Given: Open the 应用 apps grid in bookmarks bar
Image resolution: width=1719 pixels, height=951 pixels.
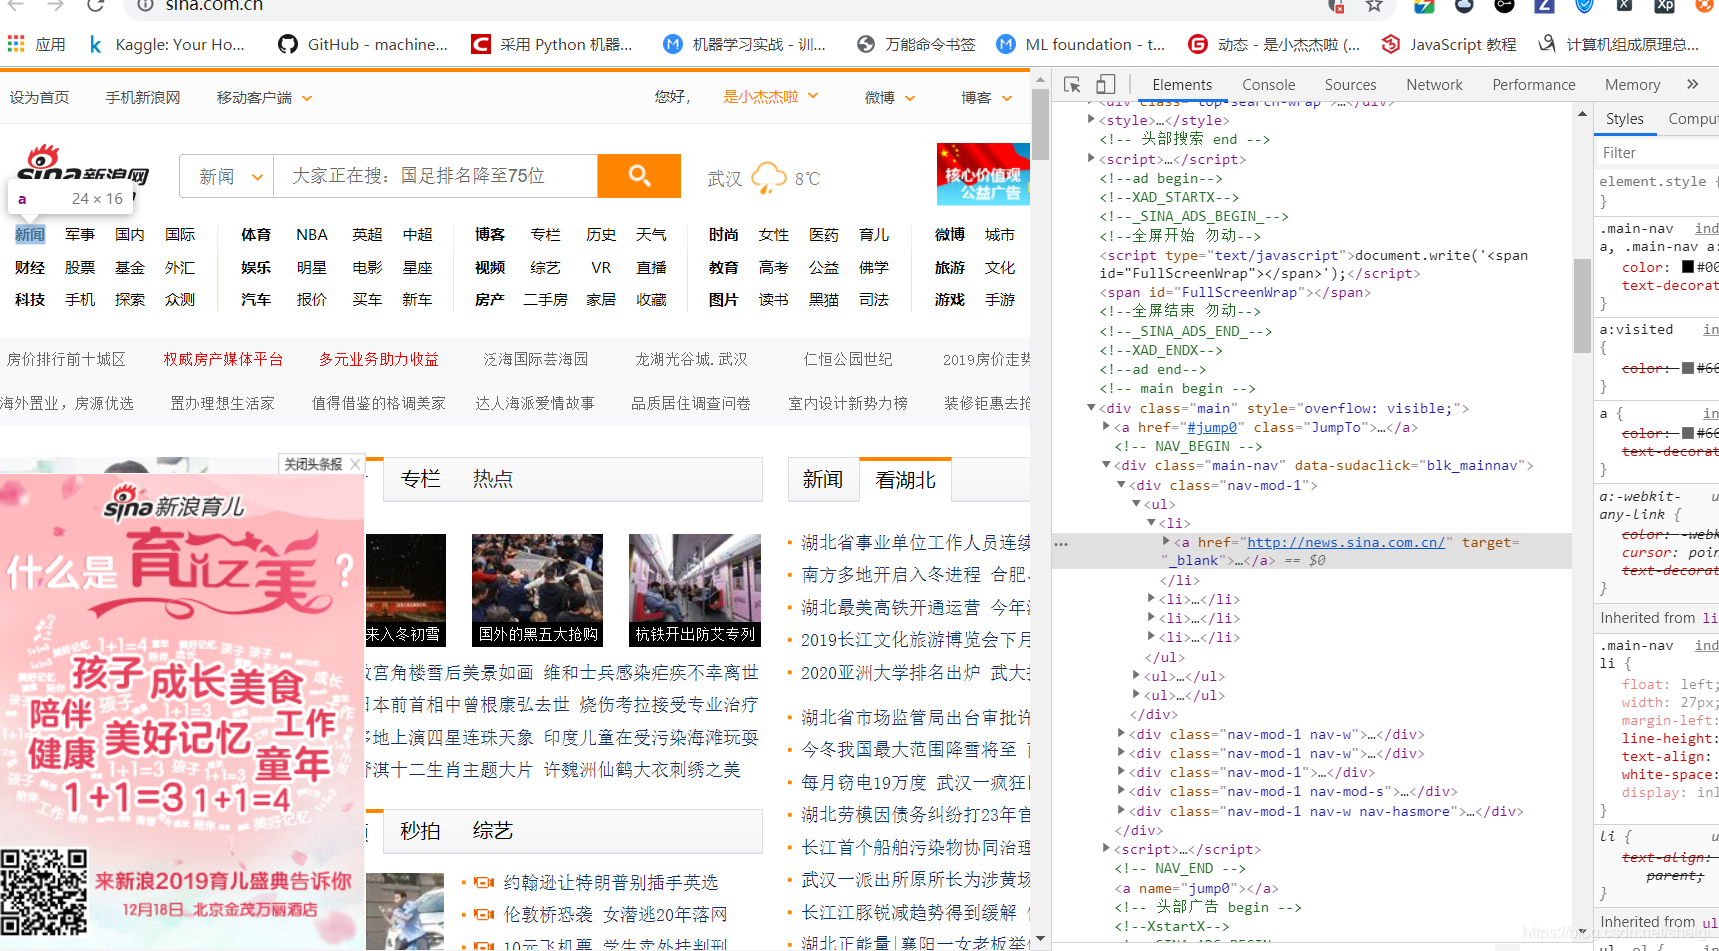Looking at the screenshot, I should click(x=36, y=44).
